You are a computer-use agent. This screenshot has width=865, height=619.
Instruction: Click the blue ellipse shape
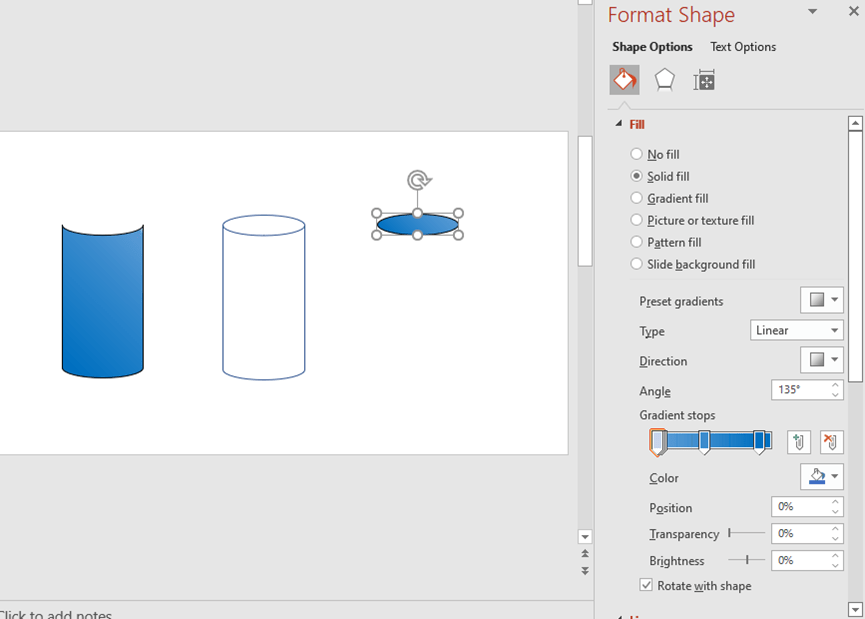tap(418, 225)
